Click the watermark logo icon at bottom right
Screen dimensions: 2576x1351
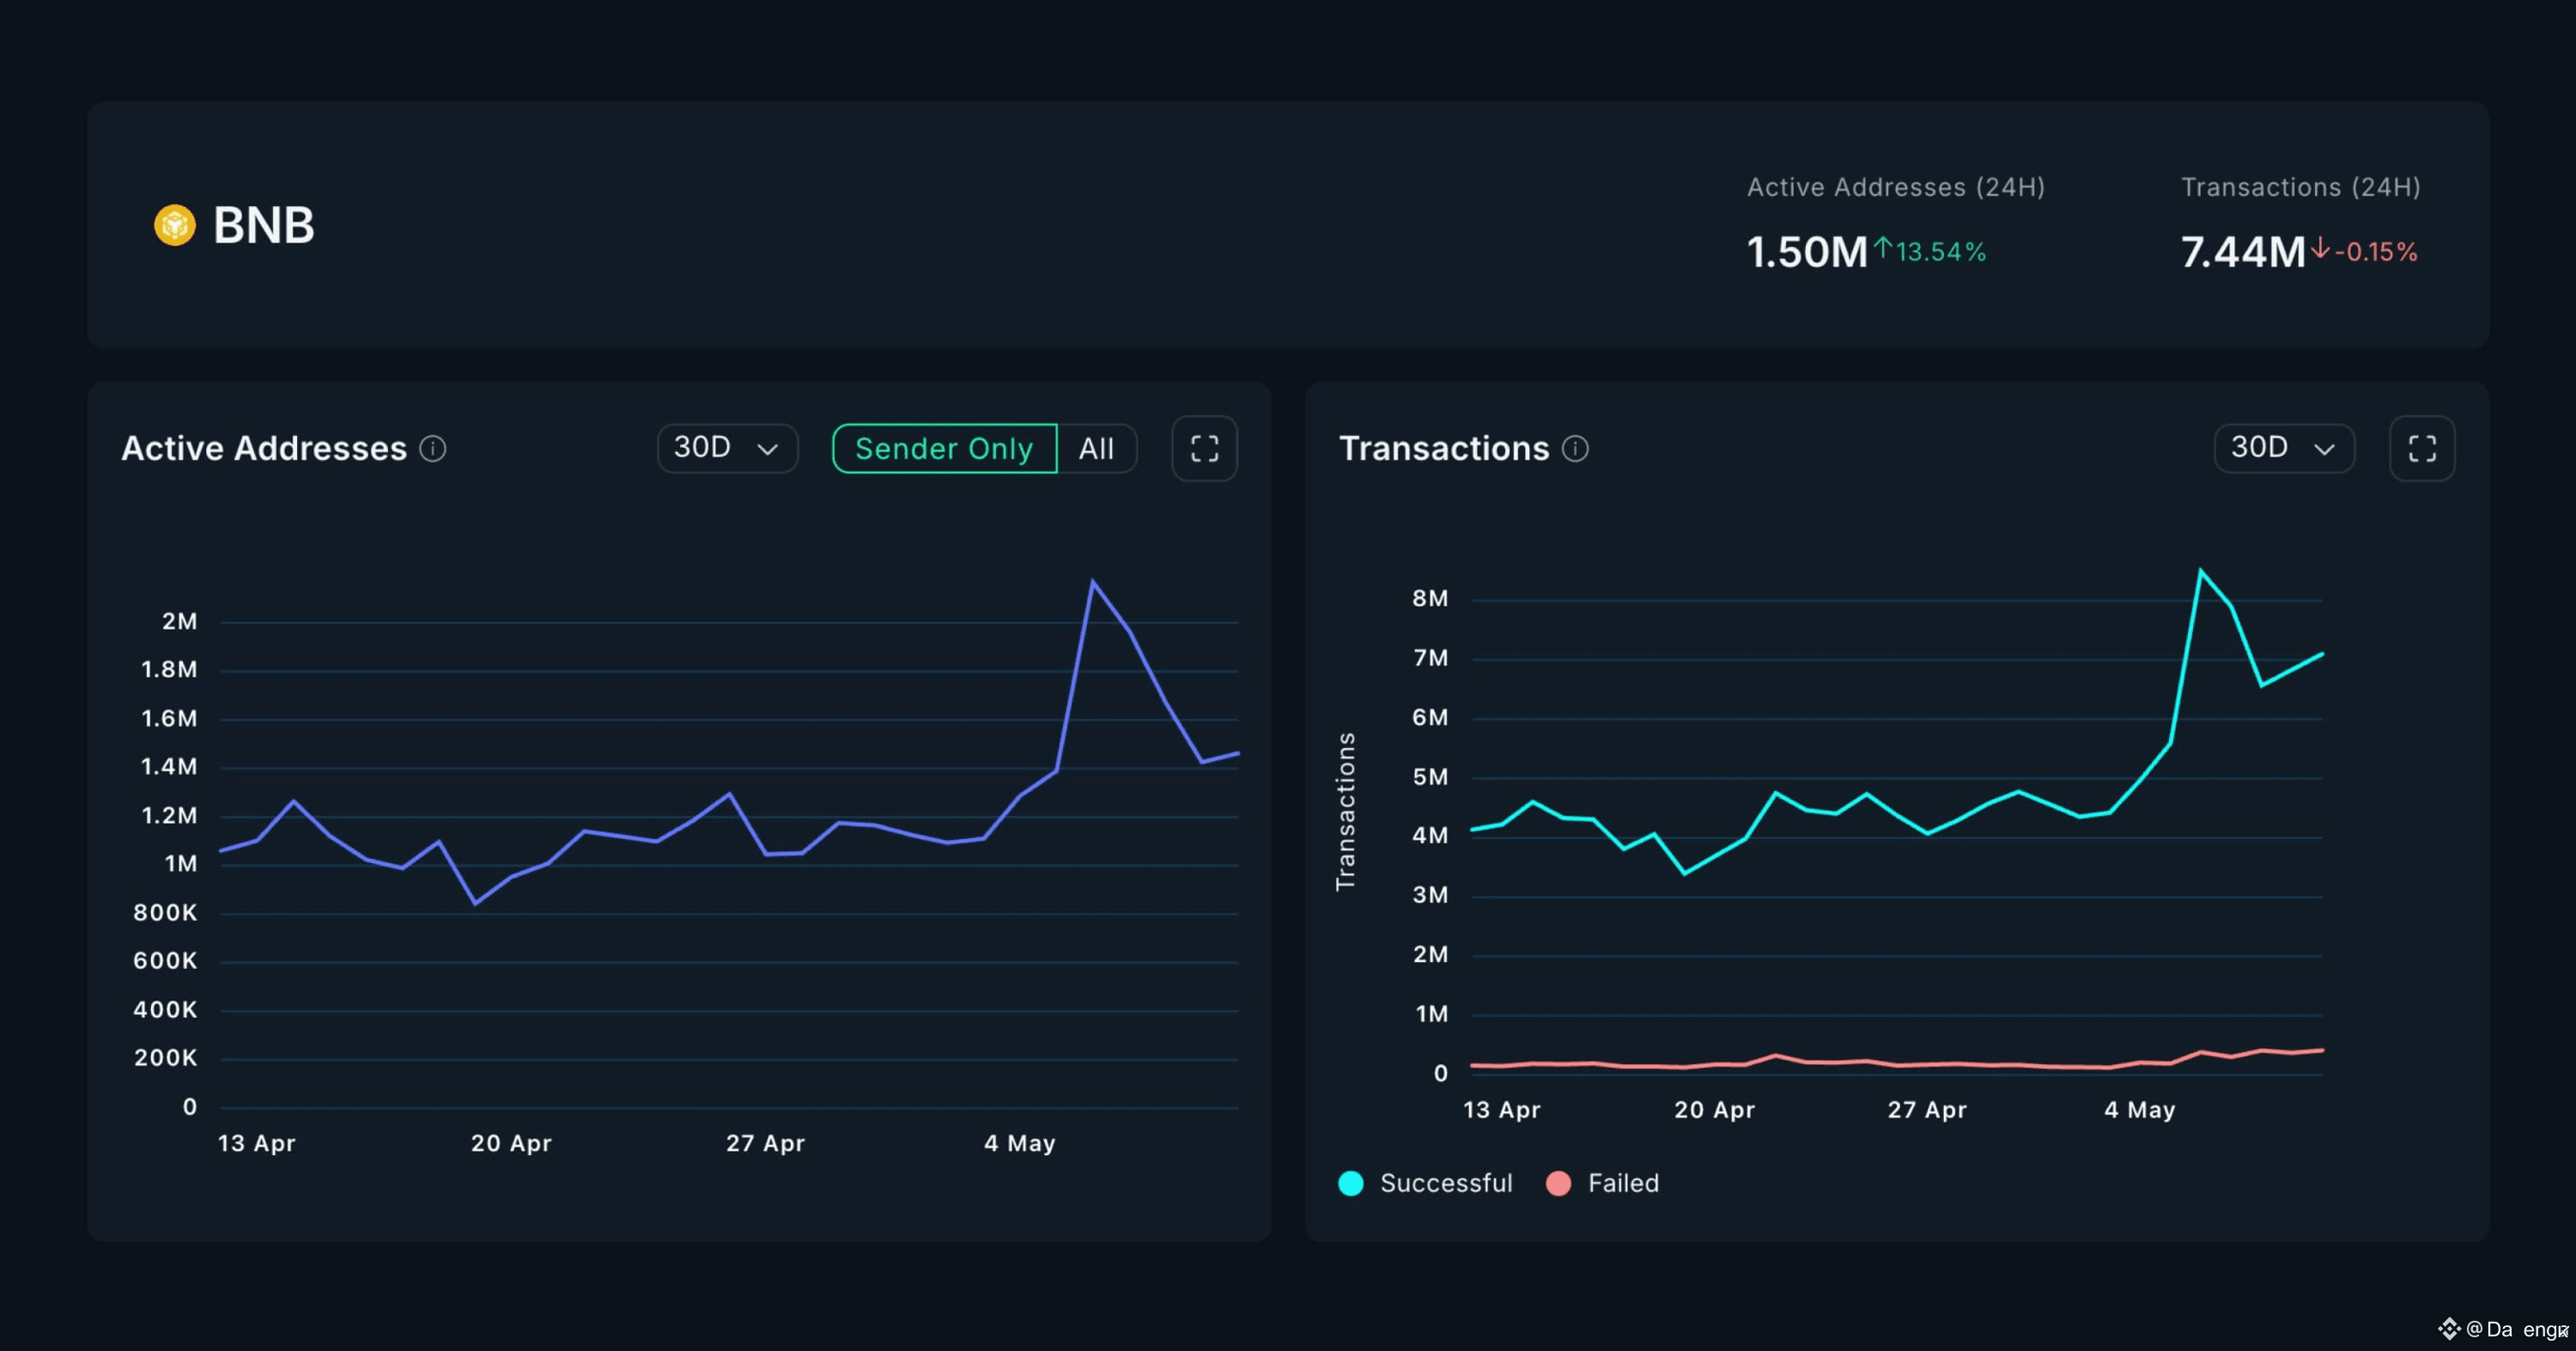click(x=2448, y=1328)
